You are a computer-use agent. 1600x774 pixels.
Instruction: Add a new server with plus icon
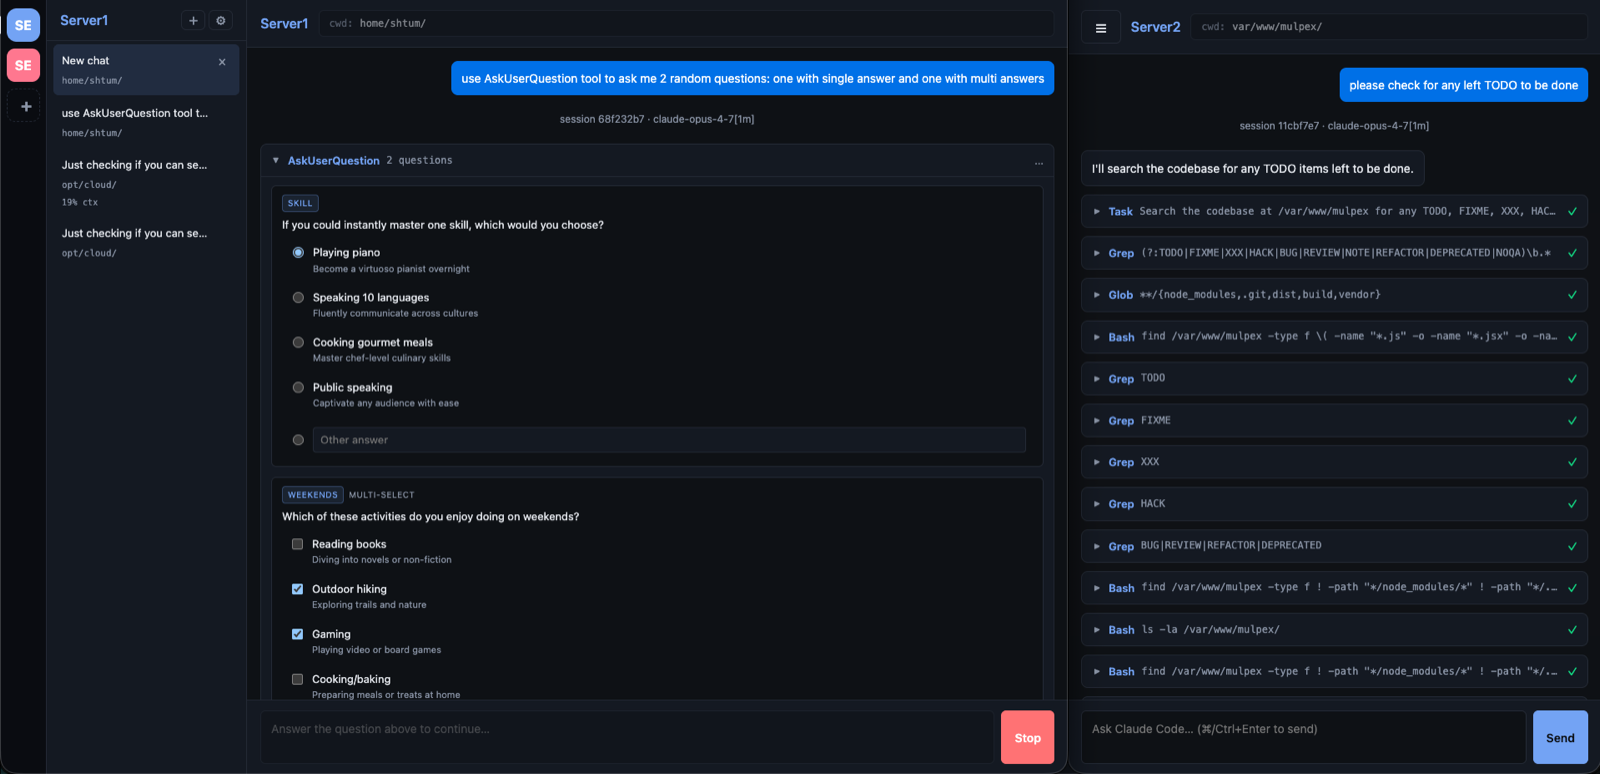[x=26, y=106]
